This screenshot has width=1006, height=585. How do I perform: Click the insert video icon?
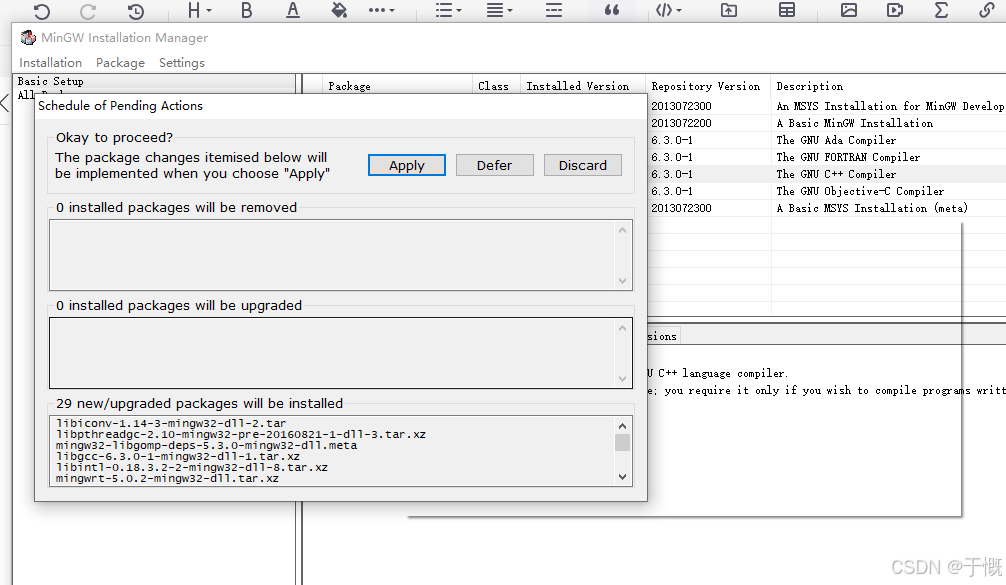[x=895, y=11]
